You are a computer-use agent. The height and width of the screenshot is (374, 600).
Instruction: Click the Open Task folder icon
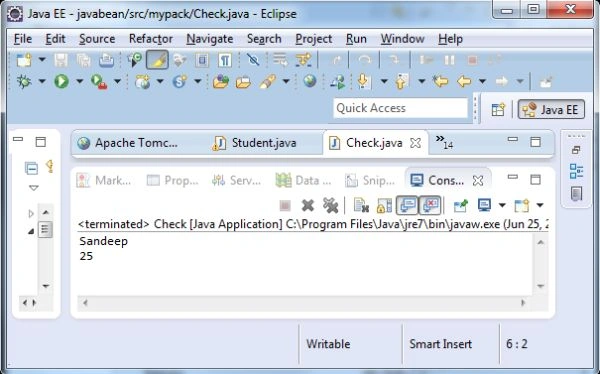point(243,82)
